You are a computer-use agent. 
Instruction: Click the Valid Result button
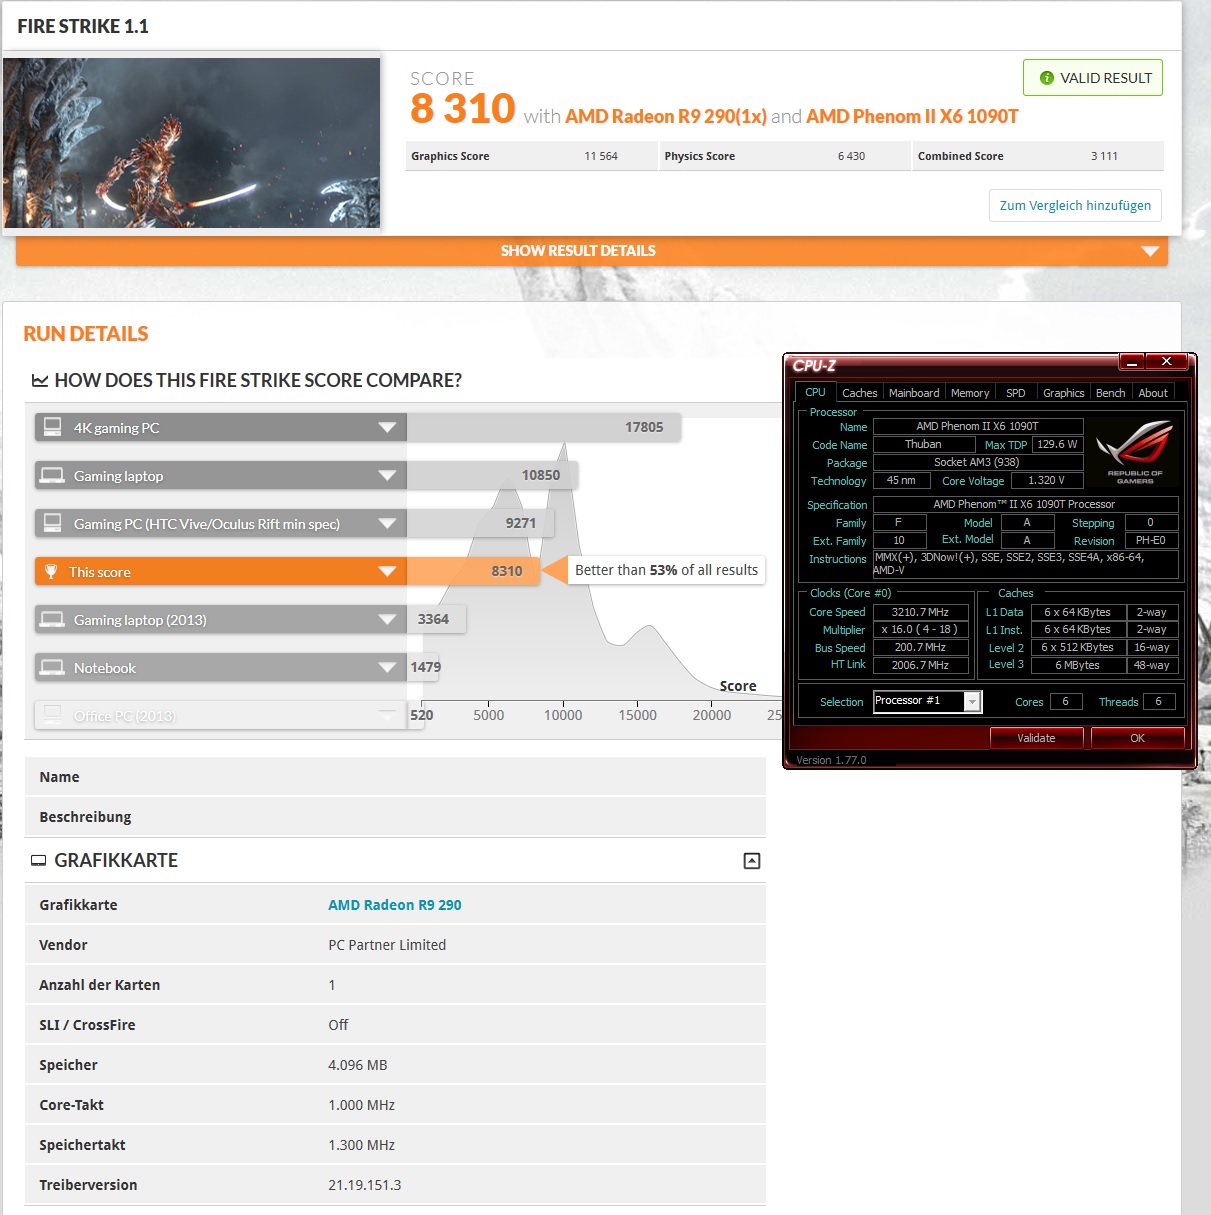click(1093, 78)
